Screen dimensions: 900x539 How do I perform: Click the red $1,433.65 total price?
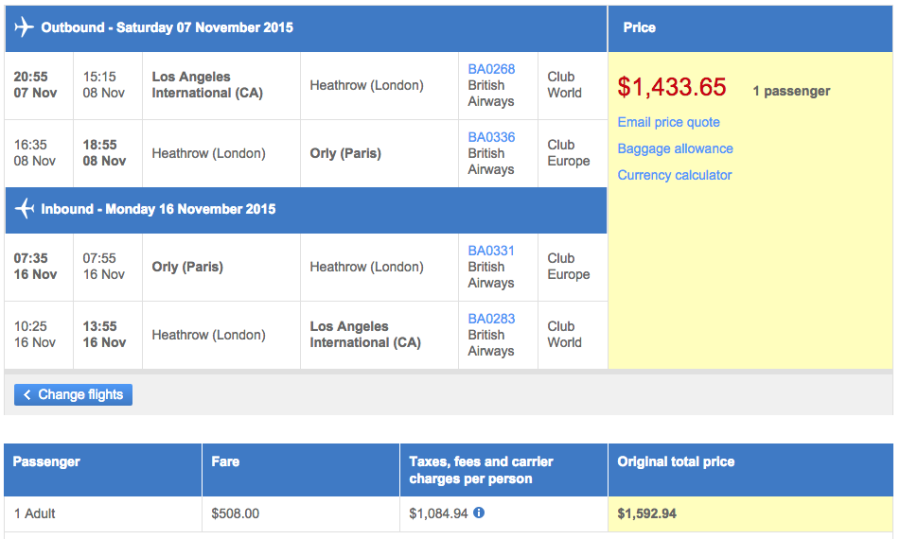click(x=671, y=88)
